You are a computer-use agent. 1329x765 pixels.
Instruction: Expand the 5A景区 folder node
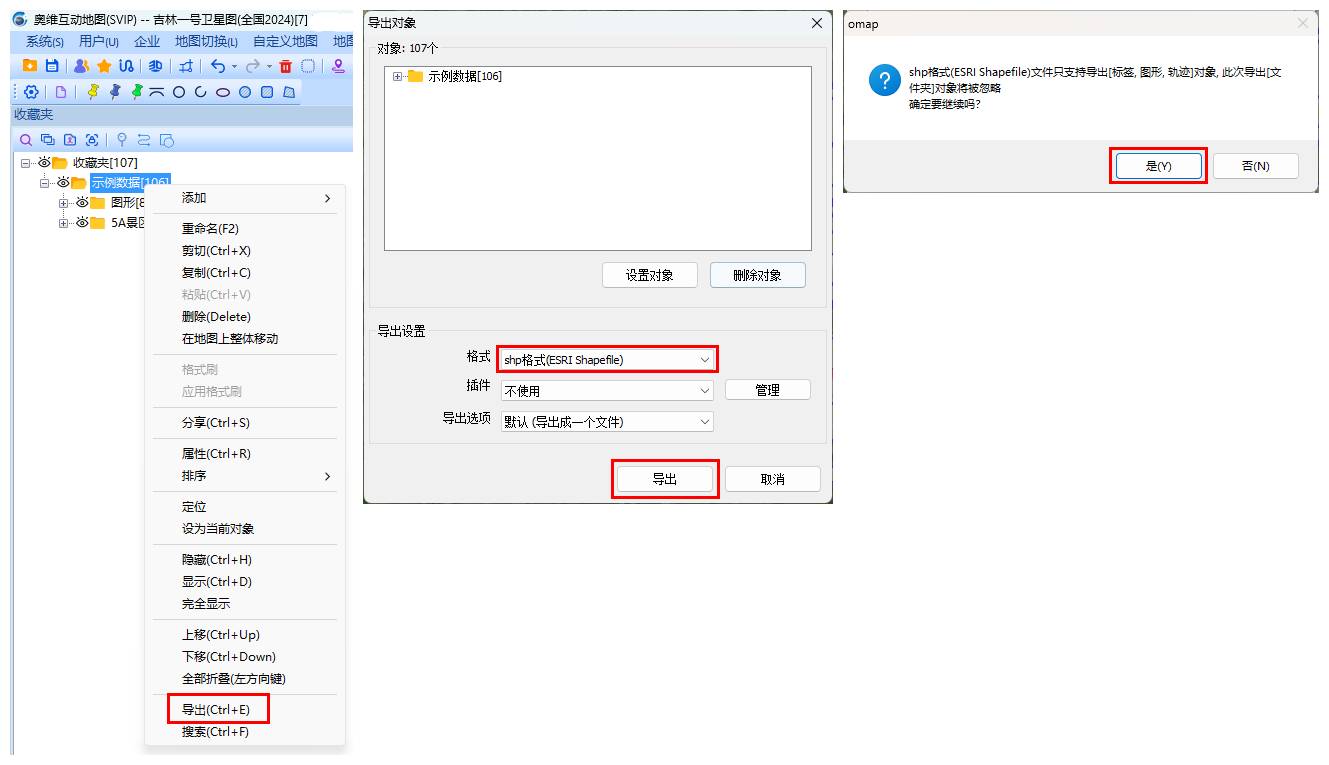point(64,223)
